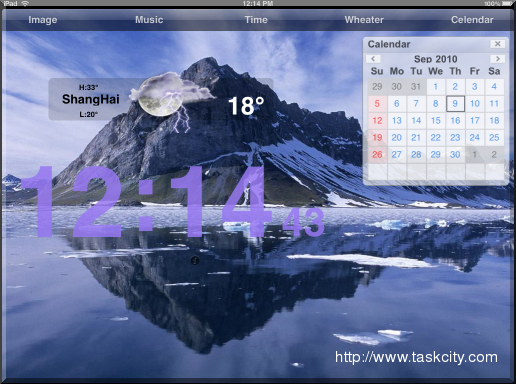Open the Celendar menu
Screen dimensions: 516x384
[472, 20]
